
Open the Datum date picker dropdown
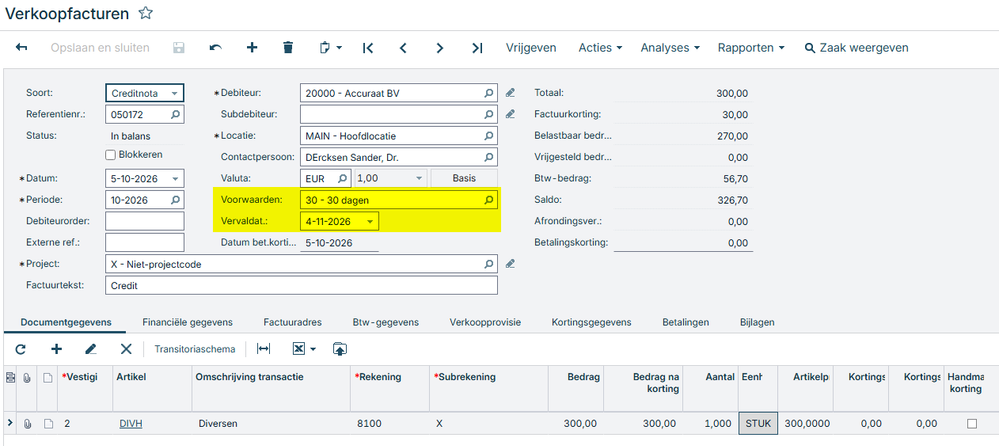coord(175,178)
